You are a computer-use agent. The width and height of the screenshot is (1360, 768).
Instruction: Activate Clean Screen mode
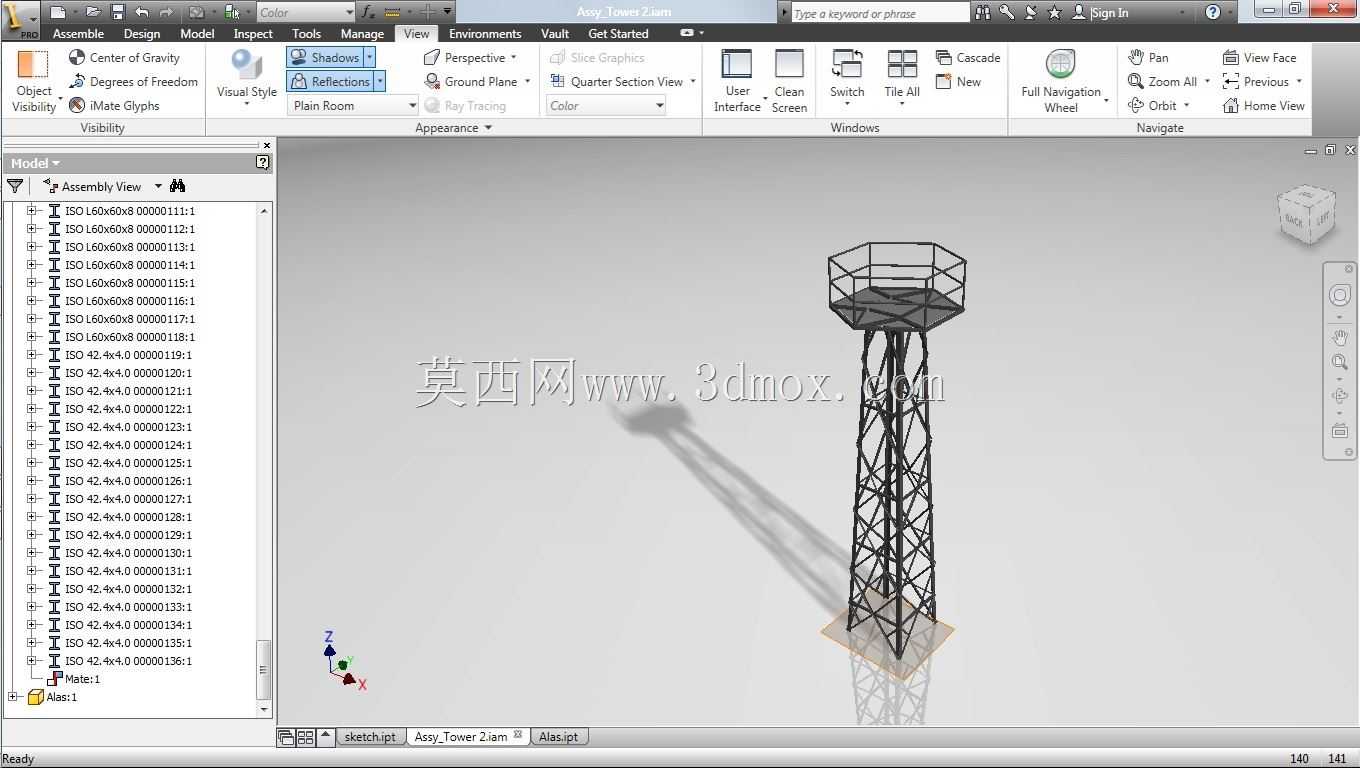(x=789, y=80)
